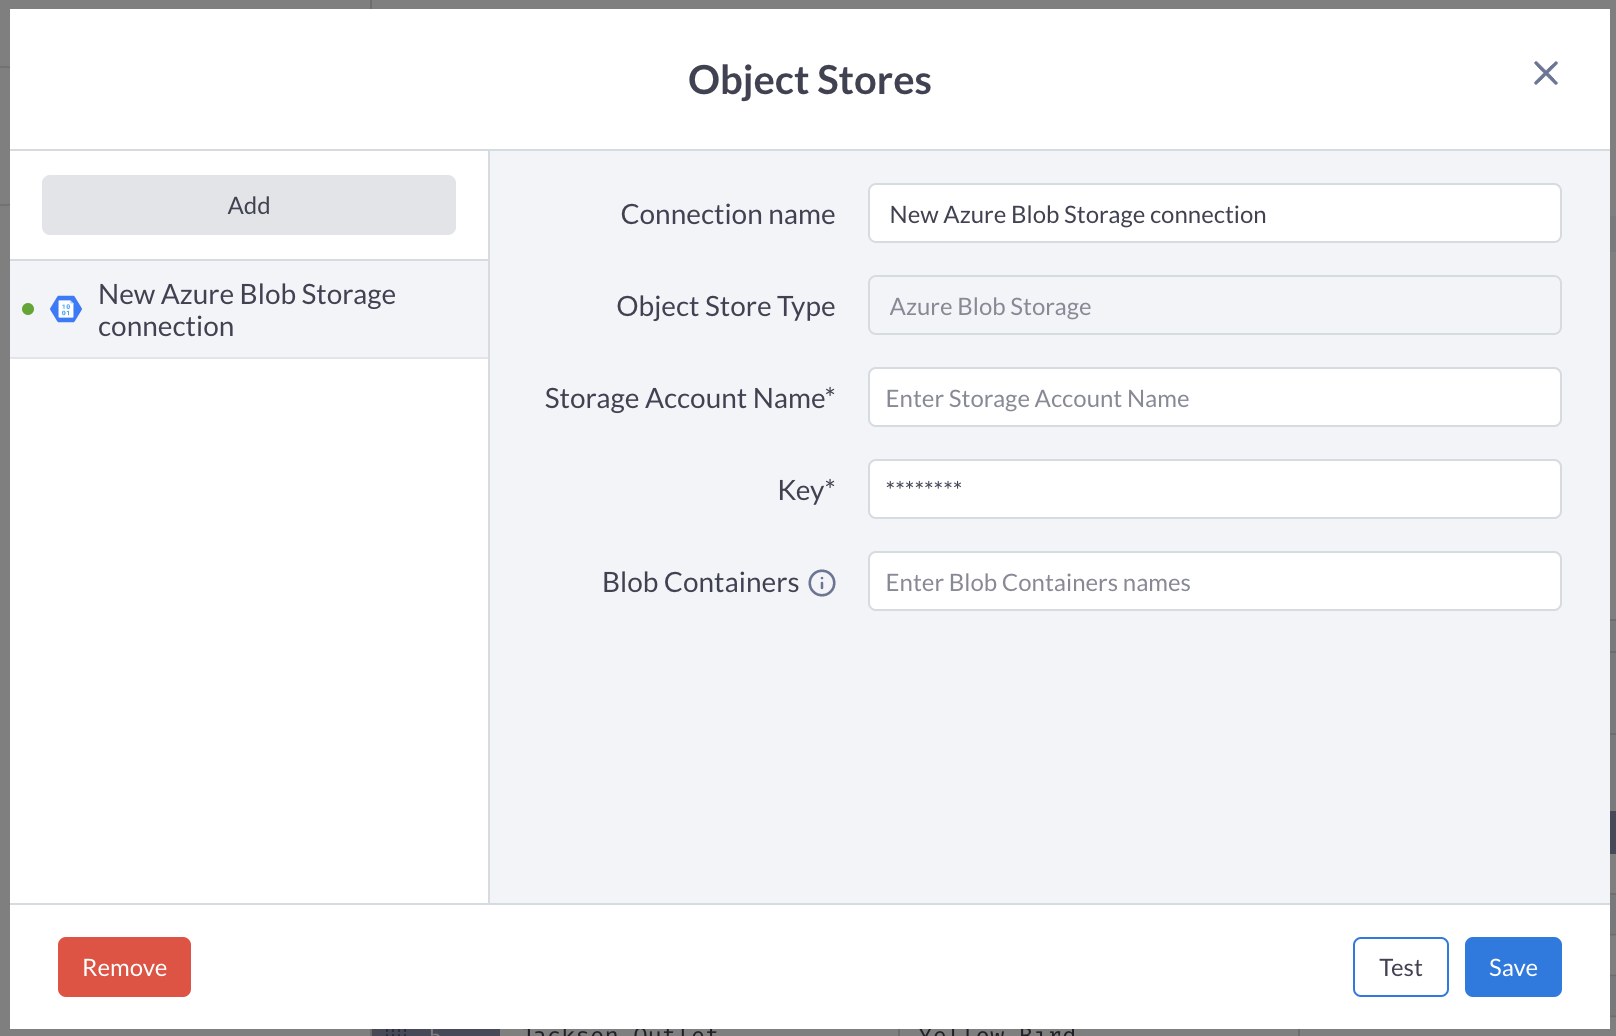
Task: Click the Add button
Action: (x=249, y=205)
